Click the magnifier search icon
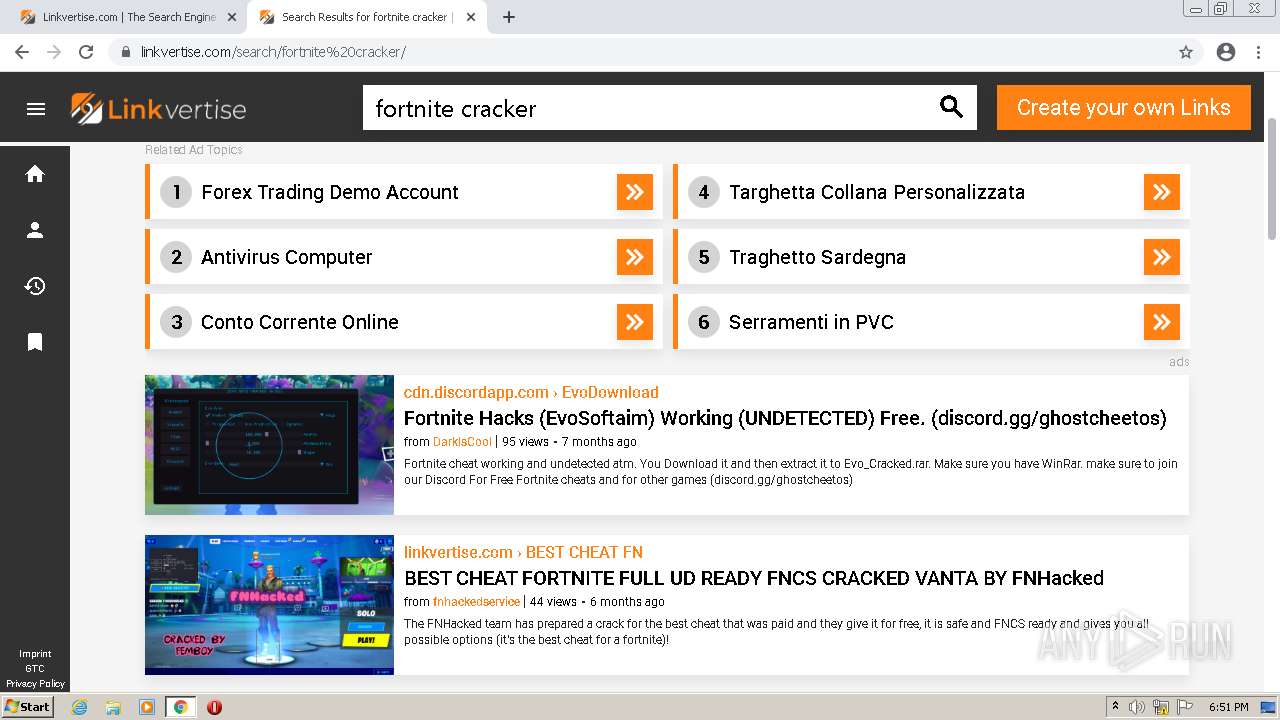This screenshot has width=1280, height=720. (951, 107)
